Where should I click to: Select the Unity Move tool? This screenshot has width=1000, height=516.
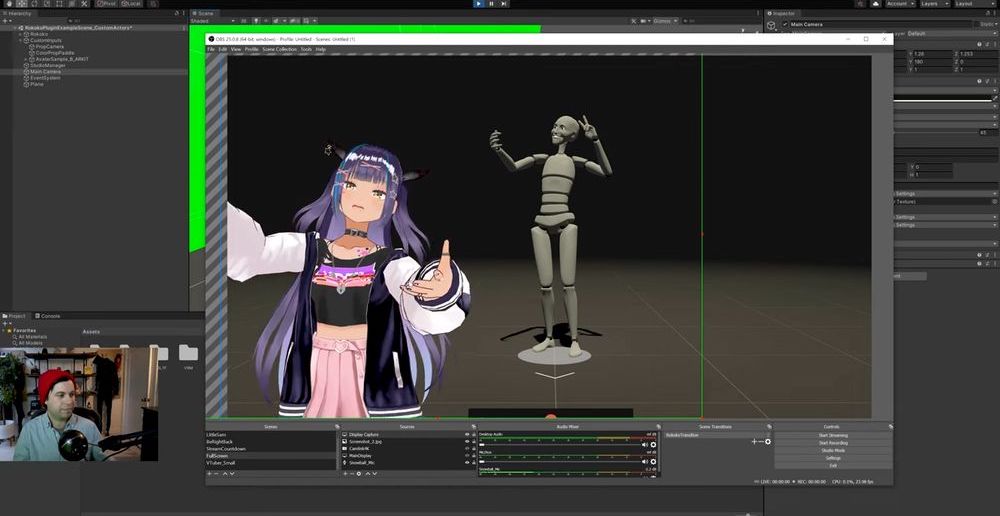(x=22, y=4)
